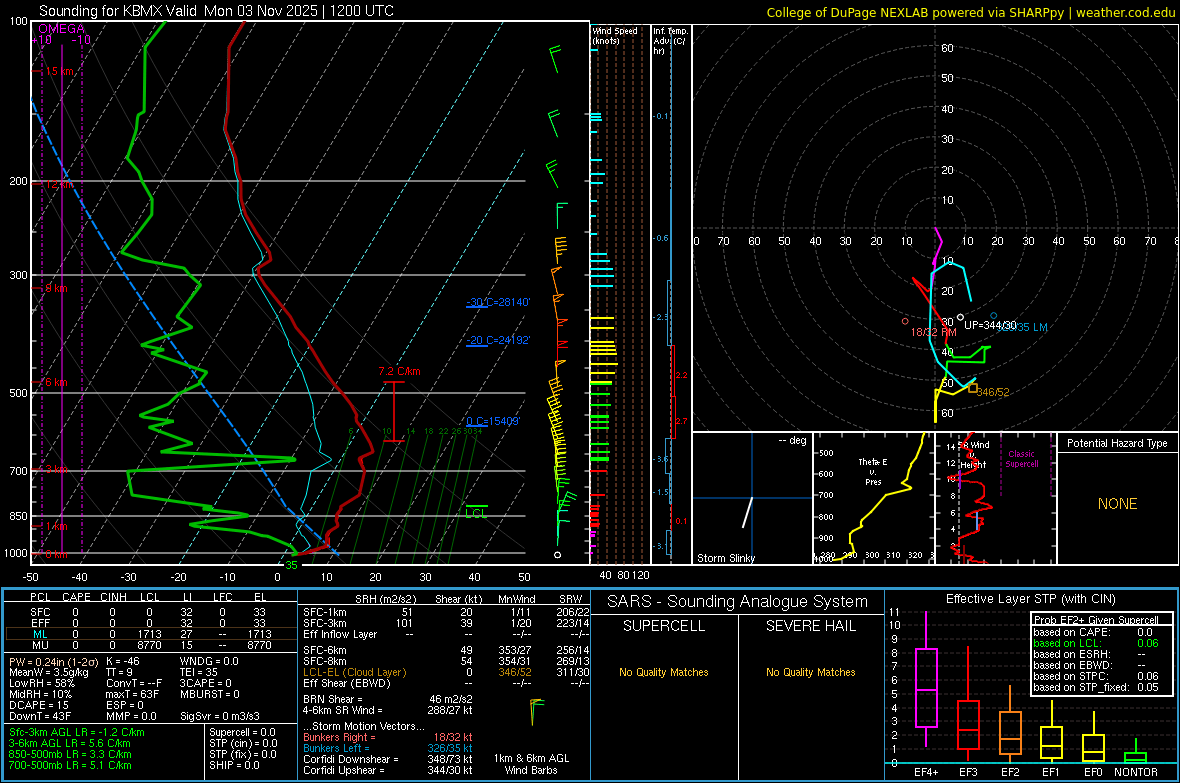
Task: Click the 346/52 orange square marker
Action: [x=973, y=388]
